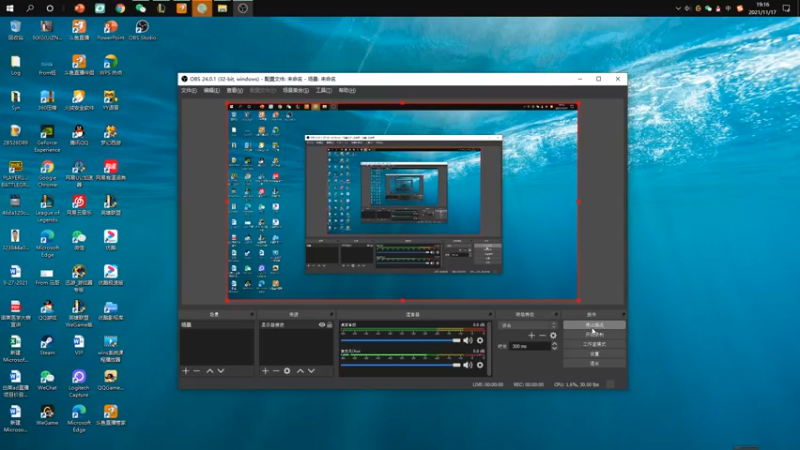This screenshot has width=800, height=450.
Task: Open 工具(T) menu in OBS
Action: tap(323, 90)
